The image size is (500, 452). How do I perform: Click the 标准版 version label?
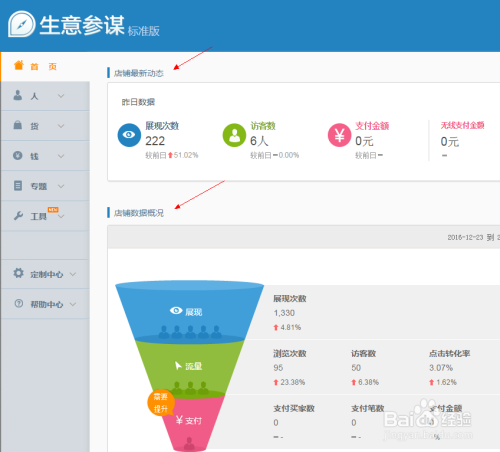pyautogui.click(x=144, y=31)
